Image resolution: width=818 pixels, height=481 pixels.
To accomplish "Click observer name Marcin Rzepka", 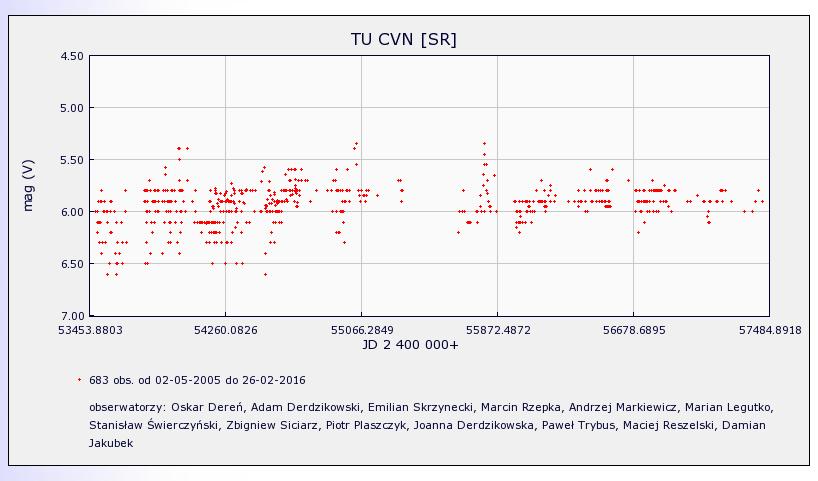I will point(520,407).
